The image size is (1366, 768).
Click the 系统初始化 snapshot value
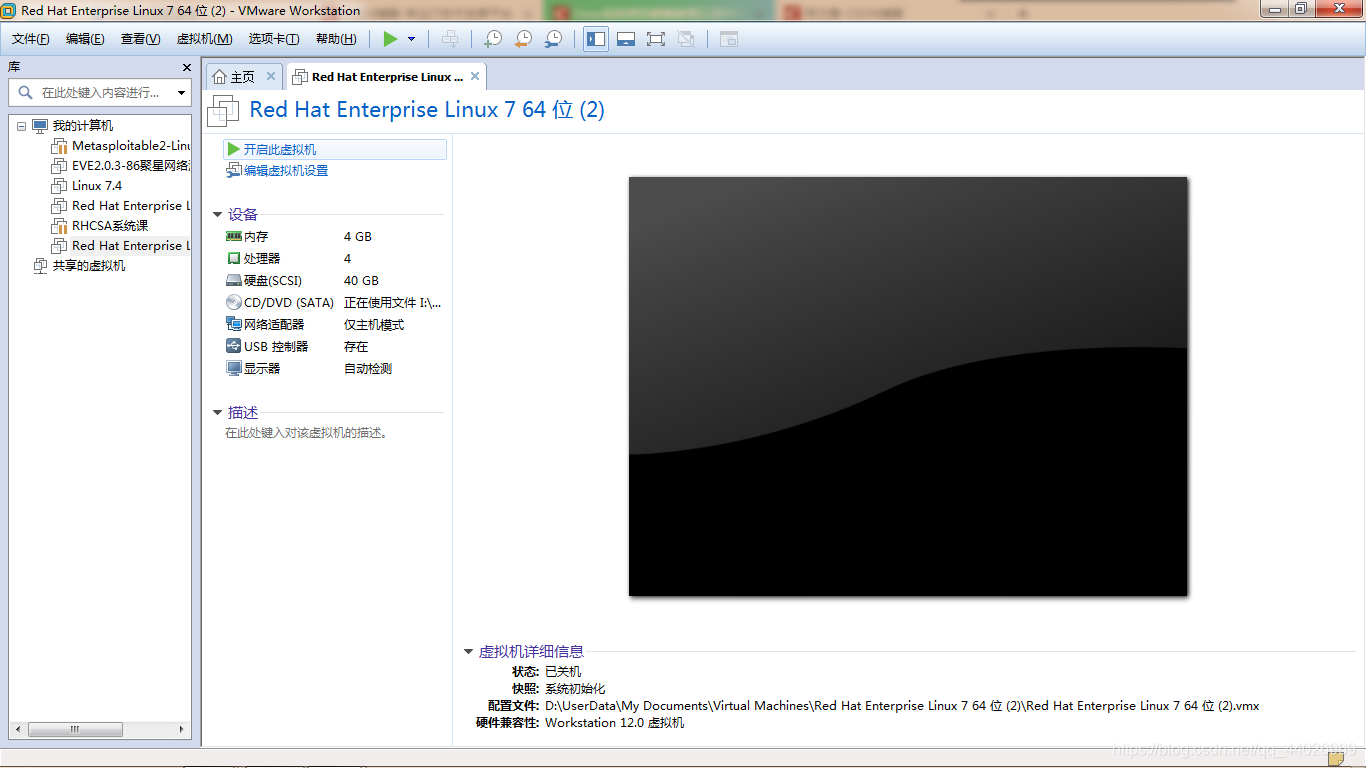pos(575,689)
